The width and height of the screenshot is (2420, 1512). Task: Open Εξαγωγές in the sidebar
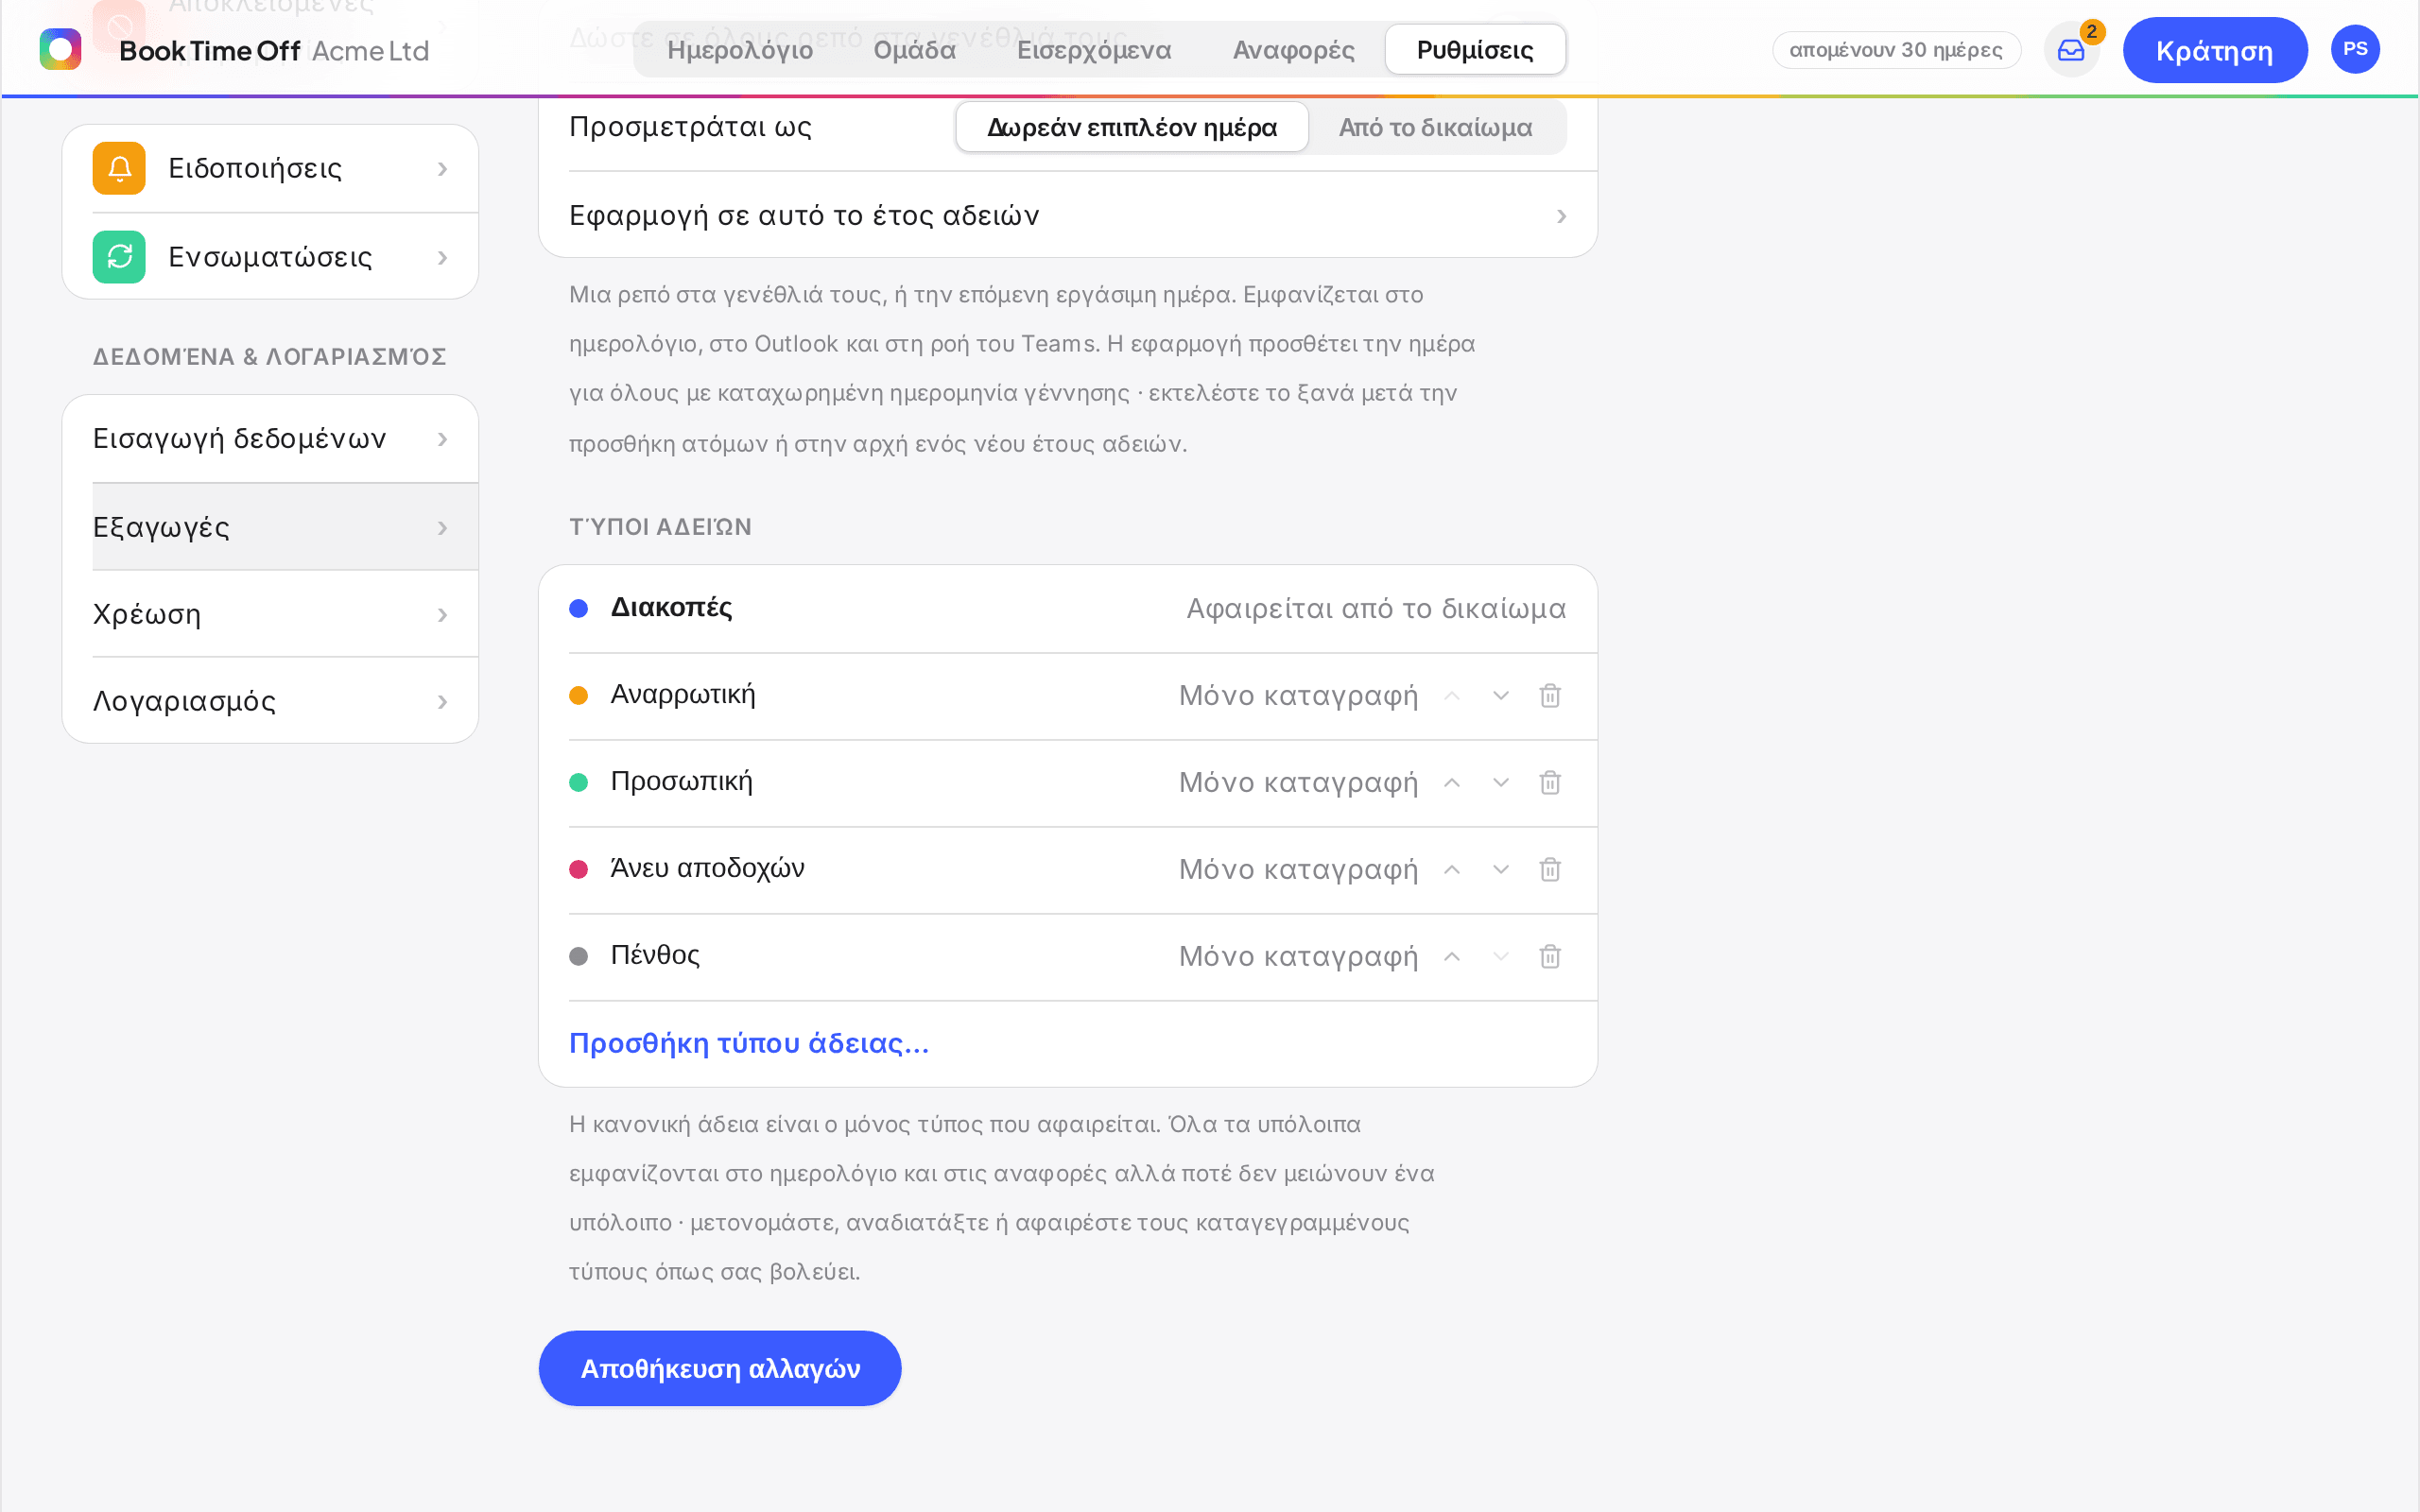[285, 527]
